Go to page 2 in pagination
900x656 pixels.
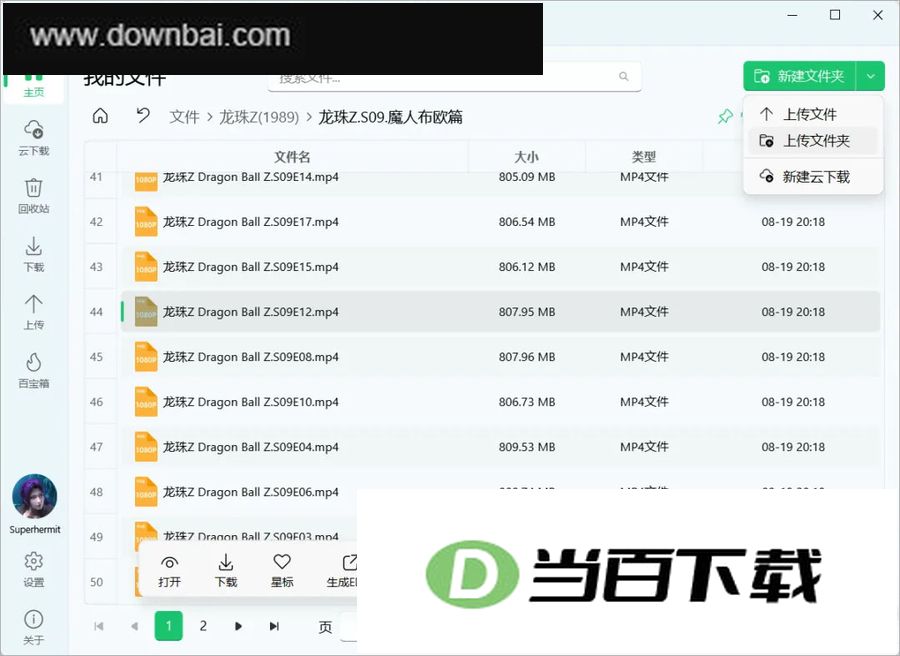(203, 626)
